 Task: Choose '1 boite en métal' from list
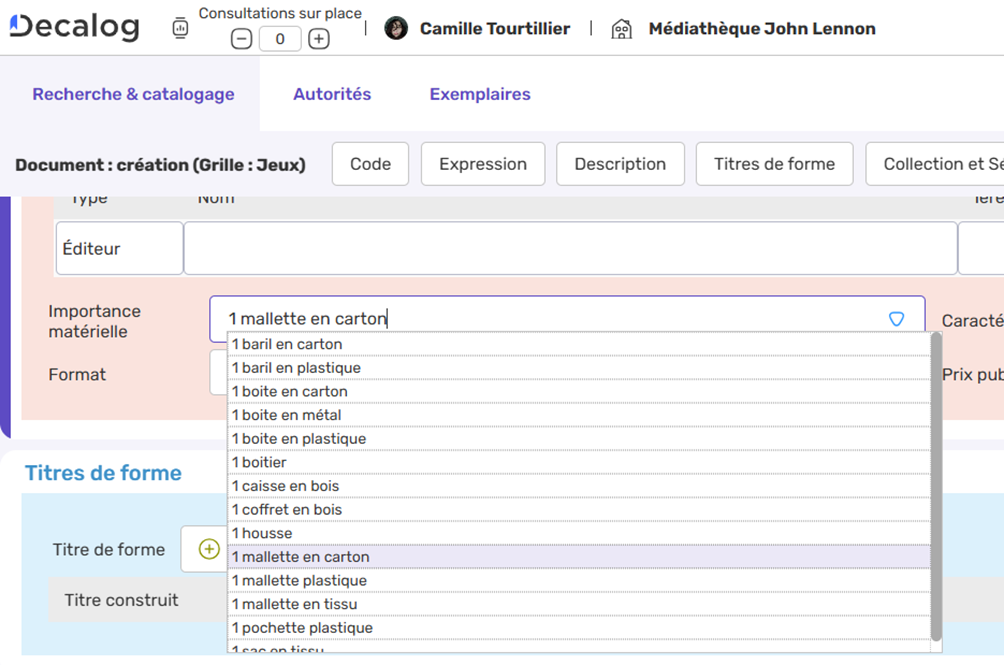pos(286,415)
